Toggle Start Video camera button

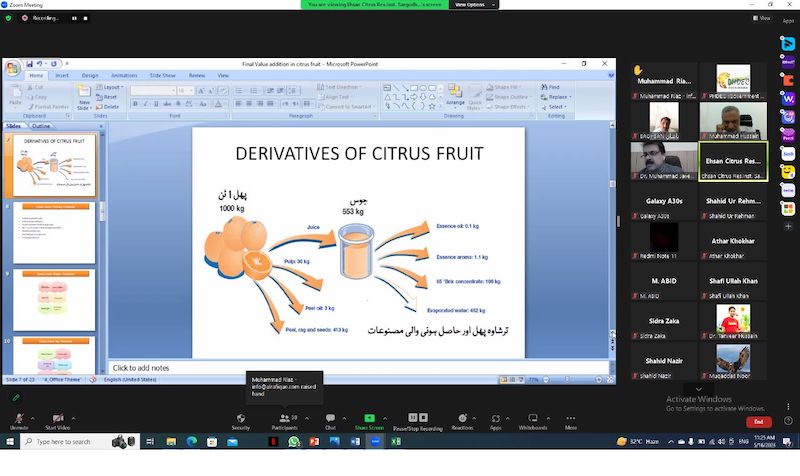pyautogui.click(x=57, y=420)
